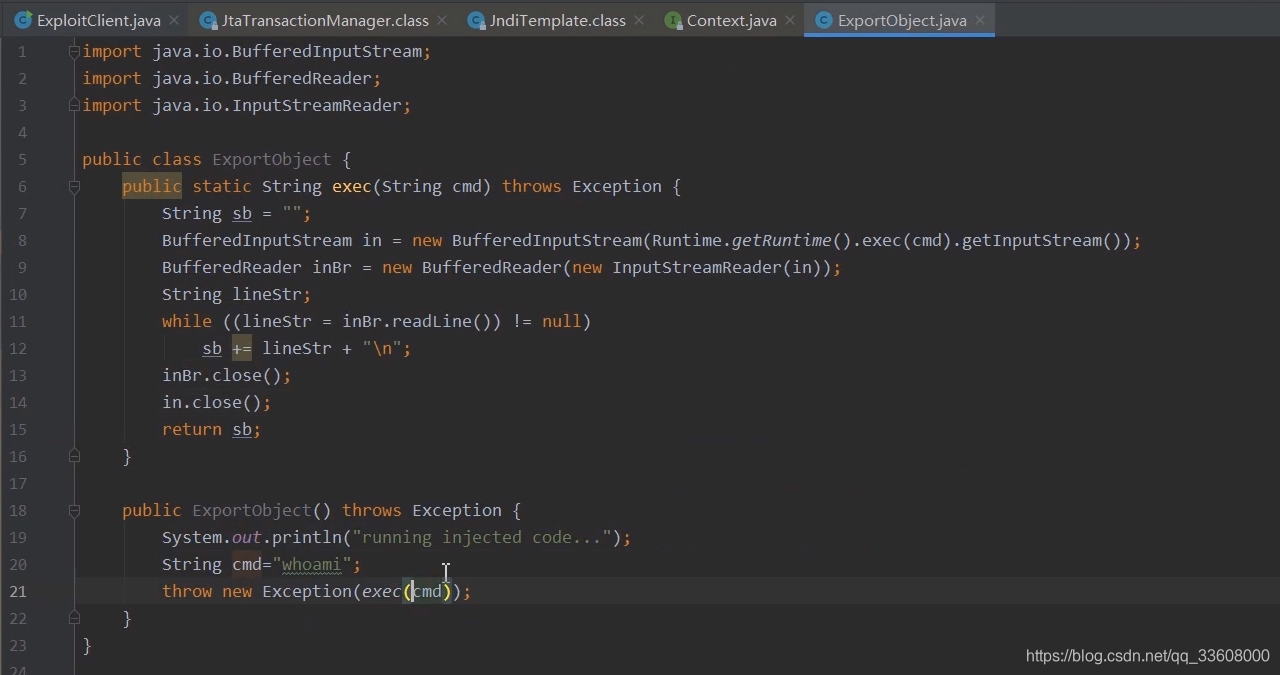Viewport: 1280px width, 675px height.
Task: Click the "running injected code..." string
Action: [481, 537]
